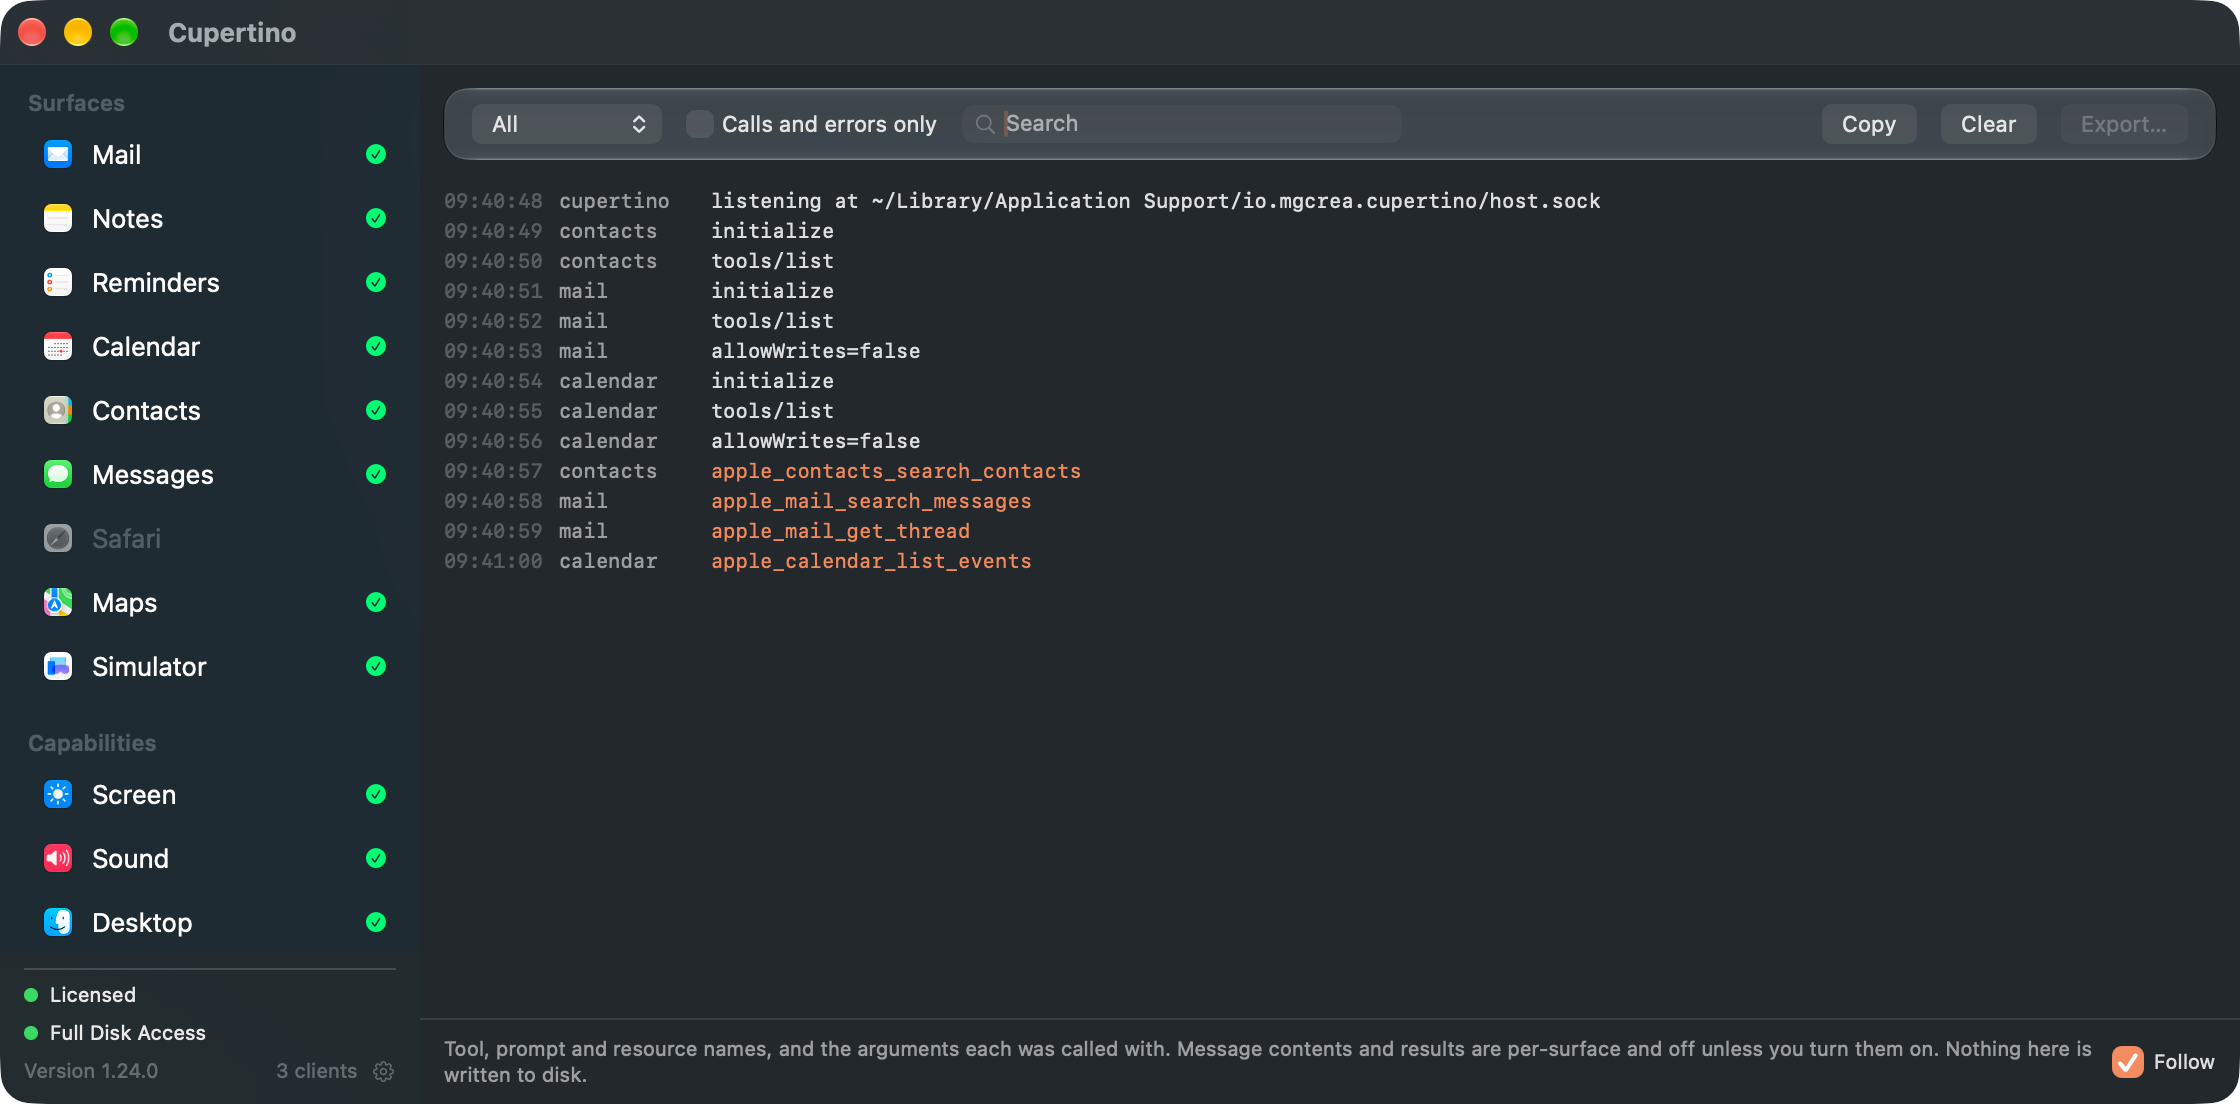Click the Simulator app icon
Image resolution: width=2240 pixels, height=1104 pixels.
click(58, 667)
